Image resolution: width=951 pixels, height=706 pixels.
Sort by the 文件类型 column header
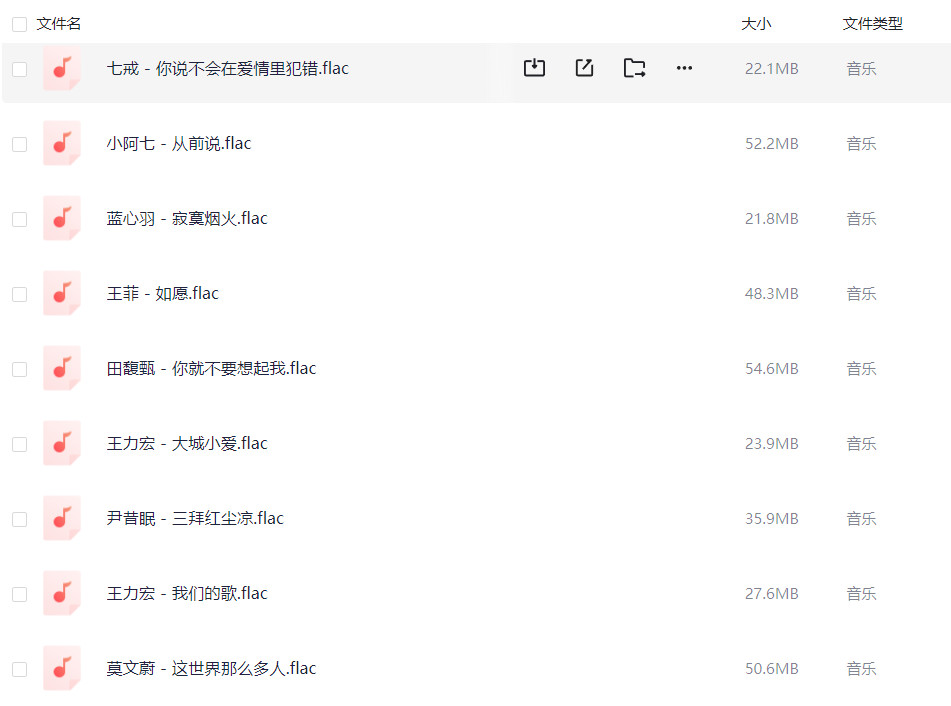(x=873, y=24)
